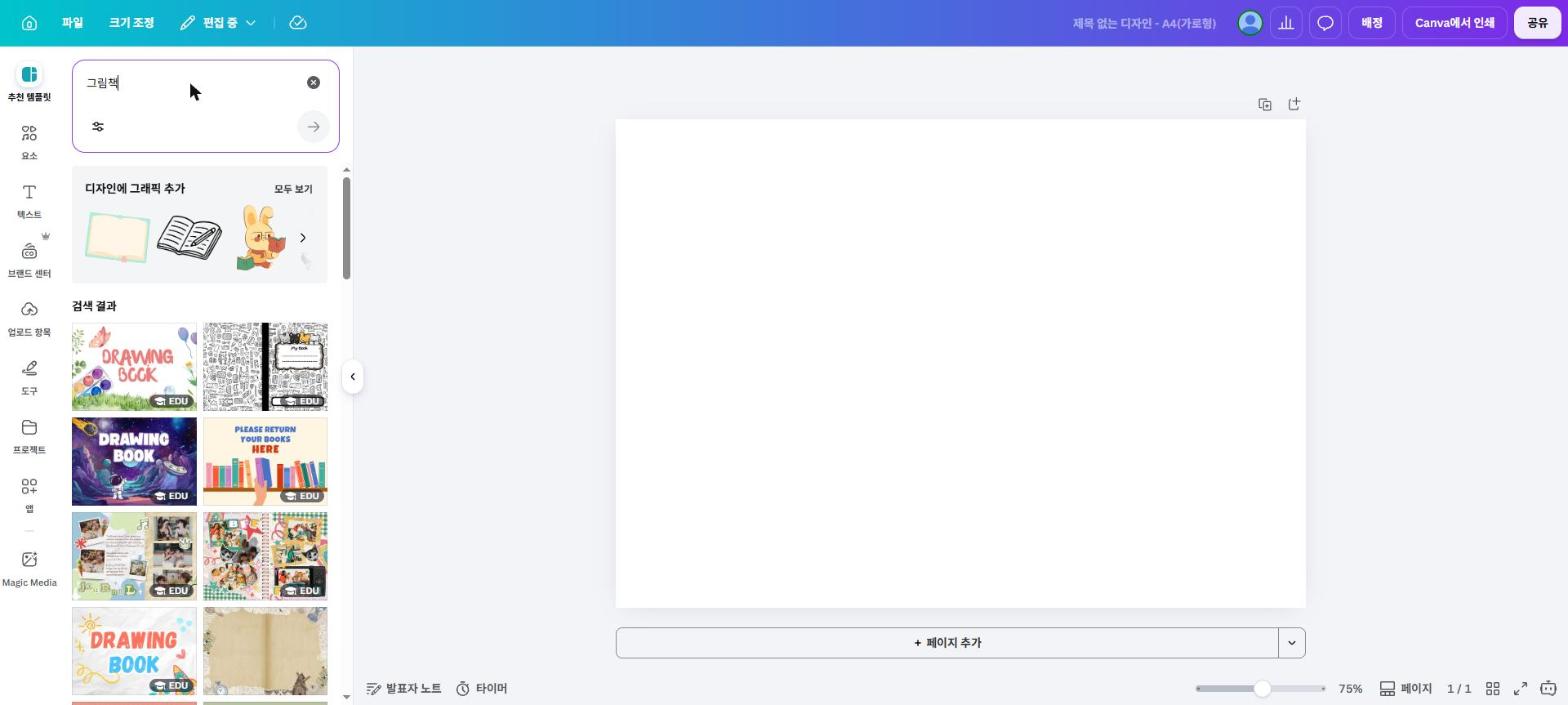Image resolution: width=1568 pixels, height=705 pixels.
Task: Open 발표자 노트 presenter notes
Action: (404, 689)
